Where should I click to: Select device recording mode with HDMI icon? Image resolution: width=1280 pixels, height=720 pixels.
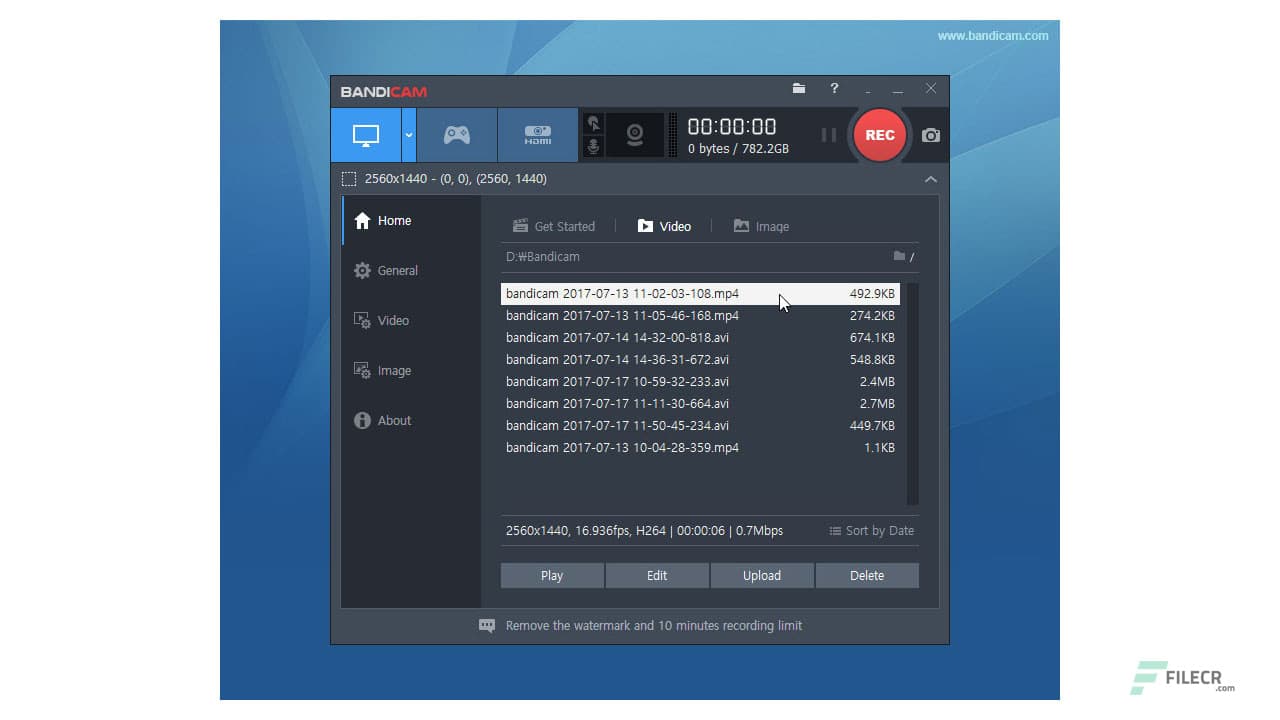(x=537, y=134)
